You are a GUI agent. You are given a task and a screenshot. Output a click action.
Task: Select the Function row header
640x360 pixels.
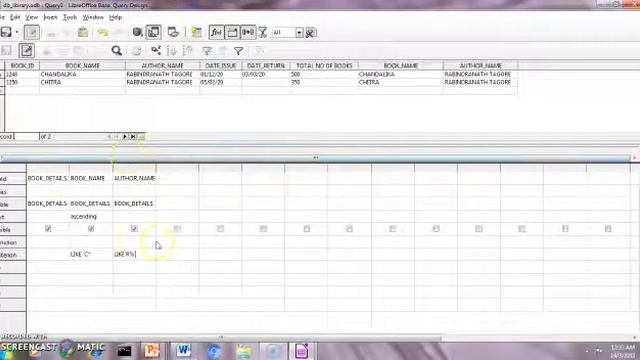(13, 242)
